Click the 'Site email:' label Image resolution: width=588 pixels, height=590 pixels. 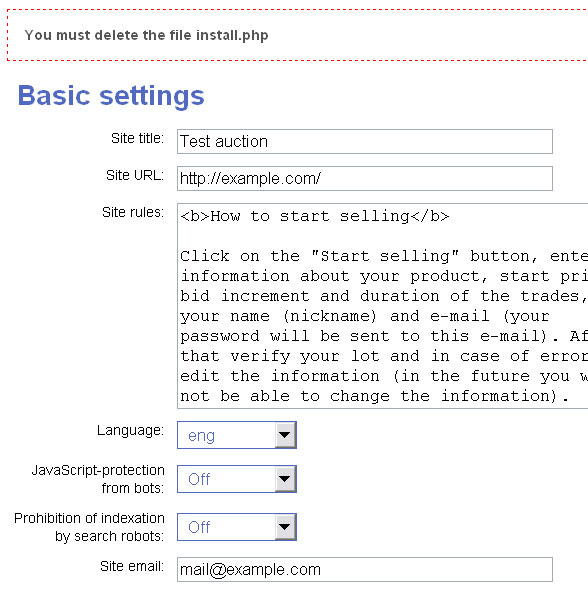pyautogui.click(x=132, y=566)
